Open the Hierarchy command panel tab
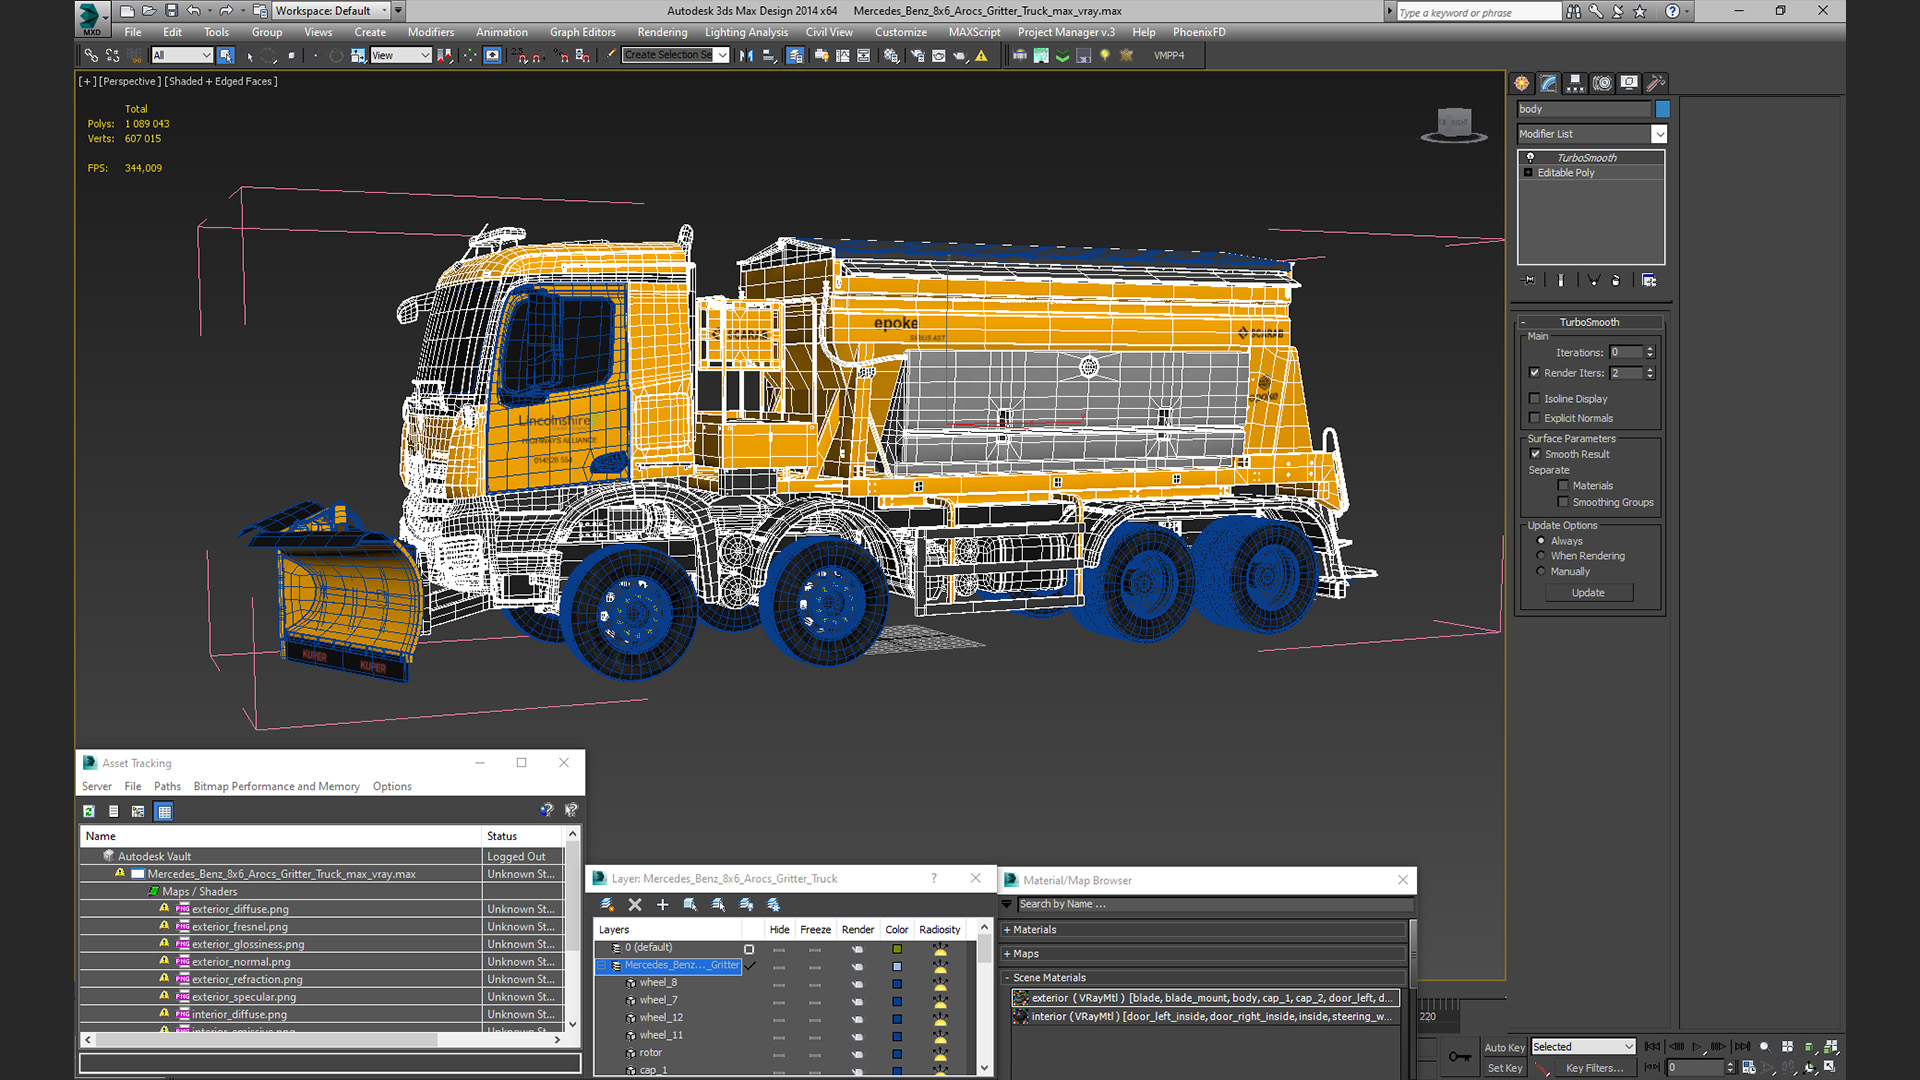Image resolution: width=1920 pixels, height=1080 pixels. click(1575, 83)
